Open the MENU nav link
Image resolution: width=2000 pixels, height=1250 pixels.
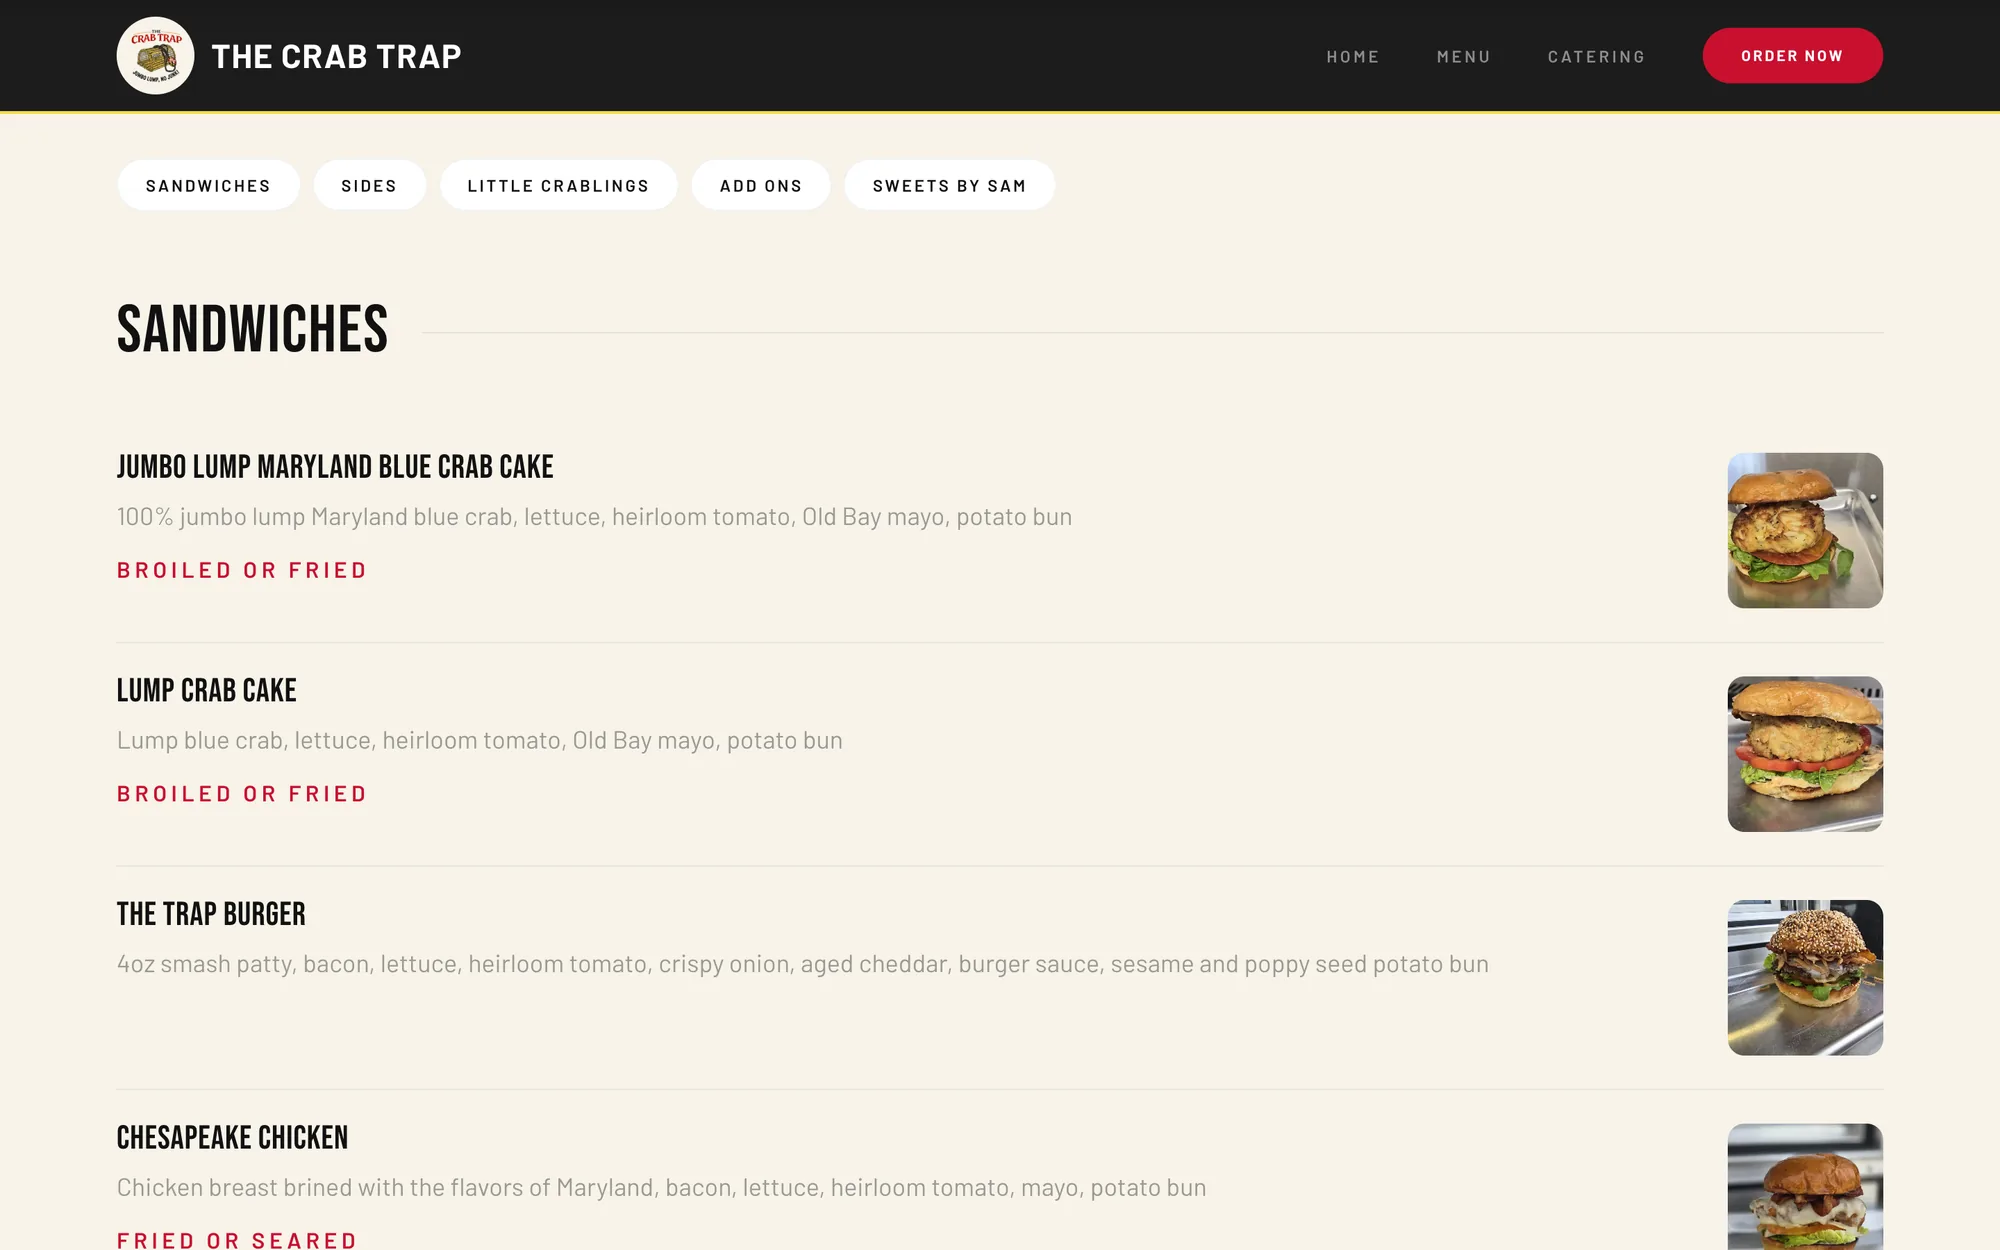[1464, 57]
